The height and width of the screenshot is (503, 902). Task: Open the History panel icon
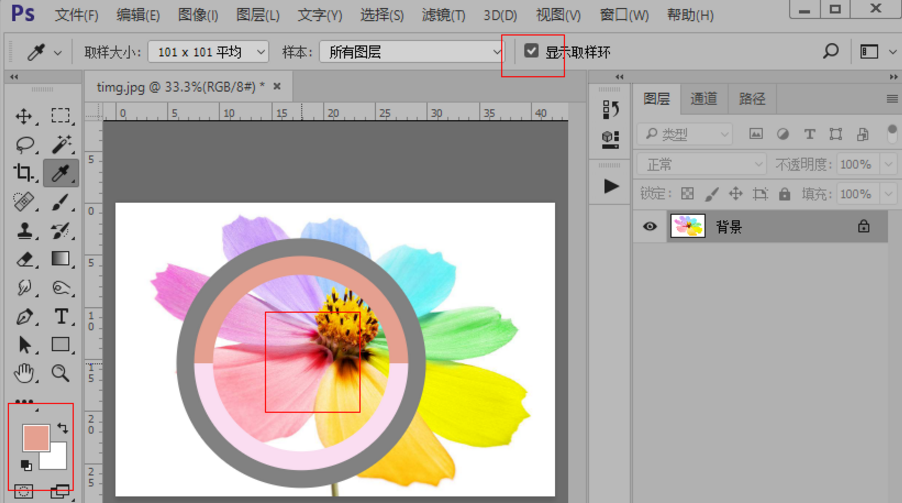pos(610,108)
